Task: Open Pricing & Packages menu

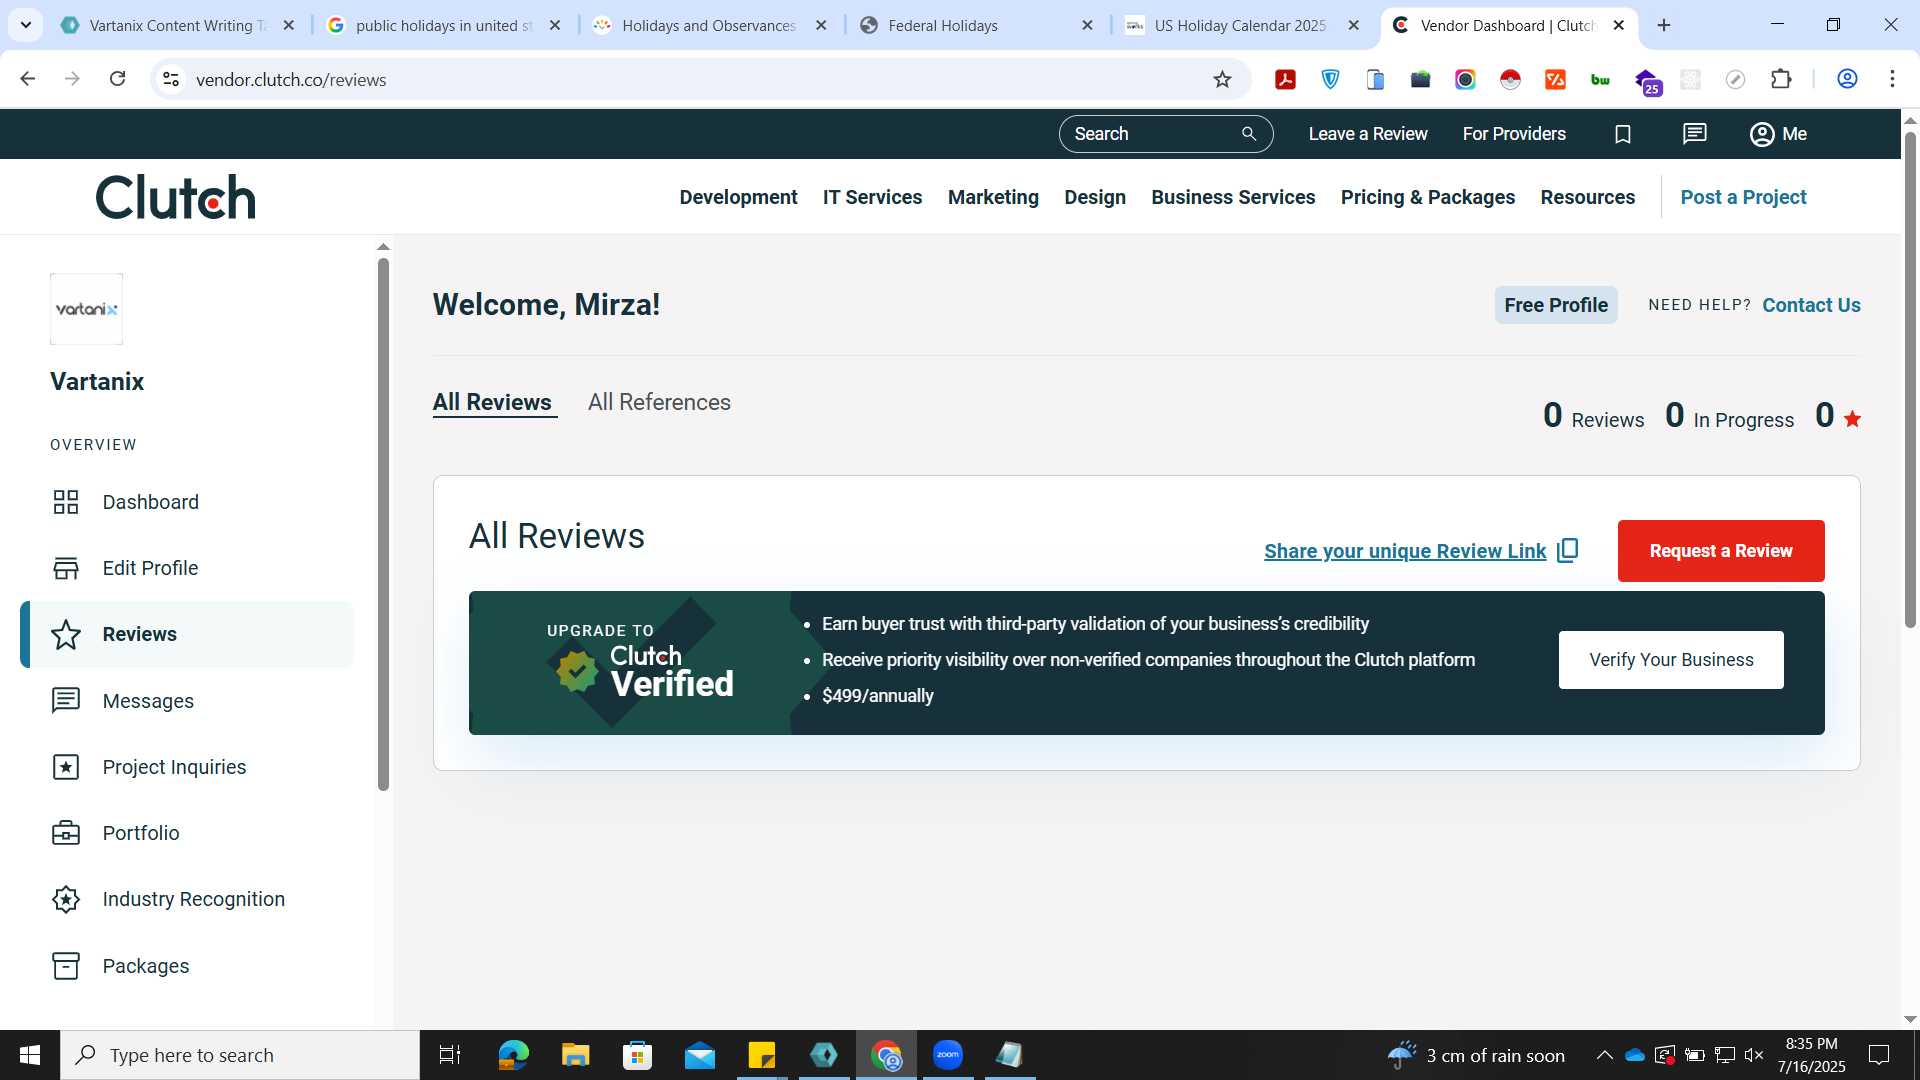Action: pyautogui.click(x=1427, y=197)
